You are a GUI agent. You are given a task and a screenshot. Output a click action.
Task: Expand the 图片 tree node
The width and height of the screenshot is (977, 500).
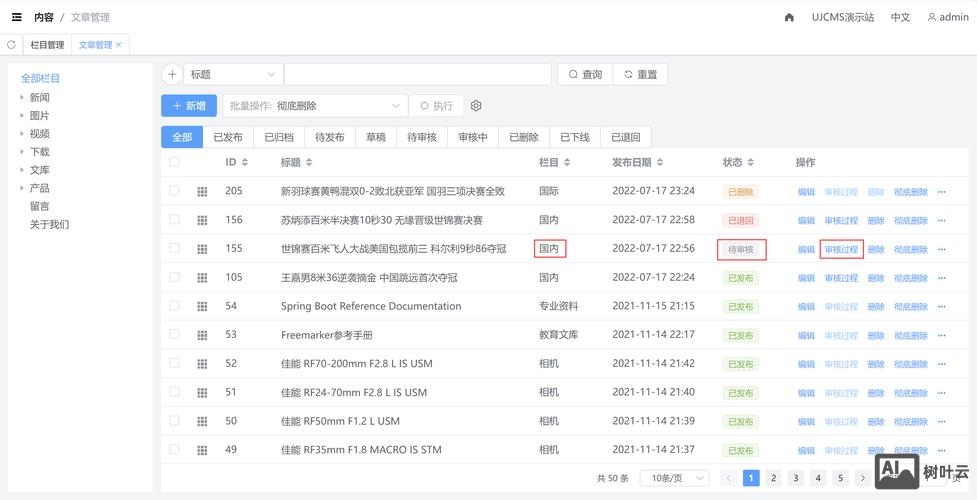pos(22,115)
